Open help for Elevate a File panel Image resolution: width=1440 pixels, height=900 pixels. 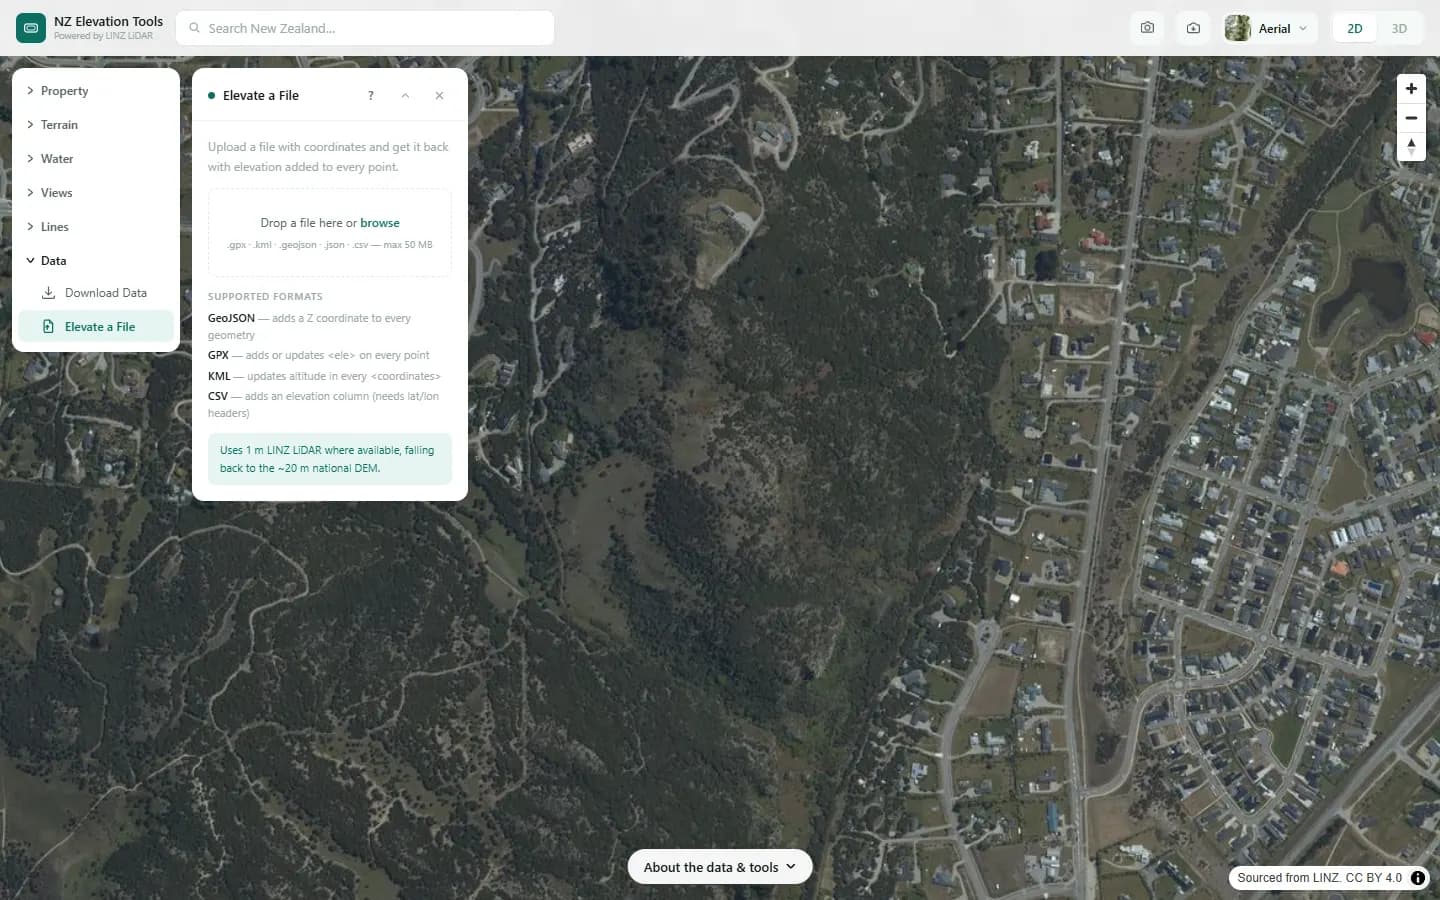(371, 95)
